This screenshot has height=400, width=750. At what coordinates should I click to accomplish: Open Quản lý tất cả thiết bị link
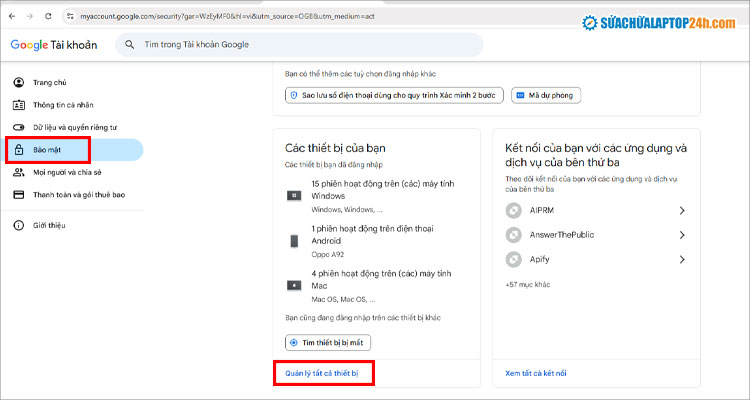coord(321,373)
